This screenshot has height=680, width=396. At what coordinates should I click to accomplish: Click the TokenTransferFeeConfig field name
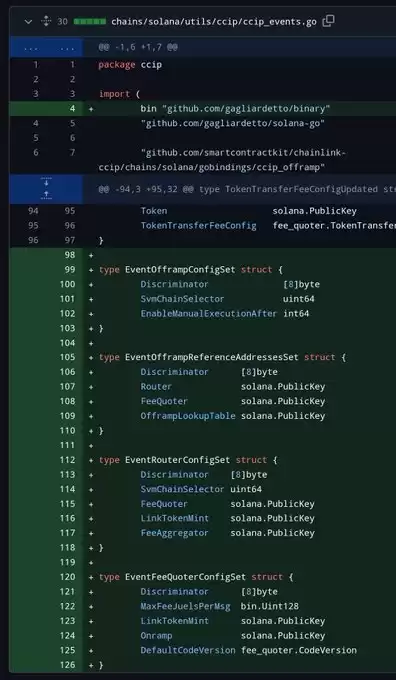pos(198,226)
